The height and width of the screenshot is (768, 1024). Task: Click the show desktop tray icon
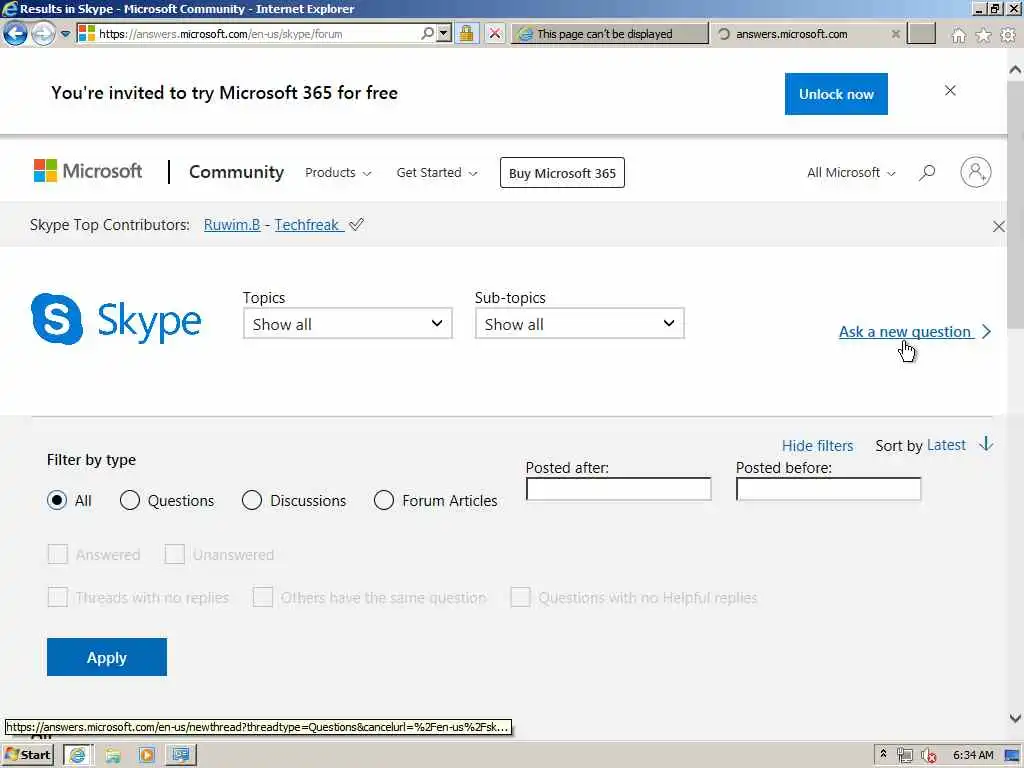[1012, 756]
